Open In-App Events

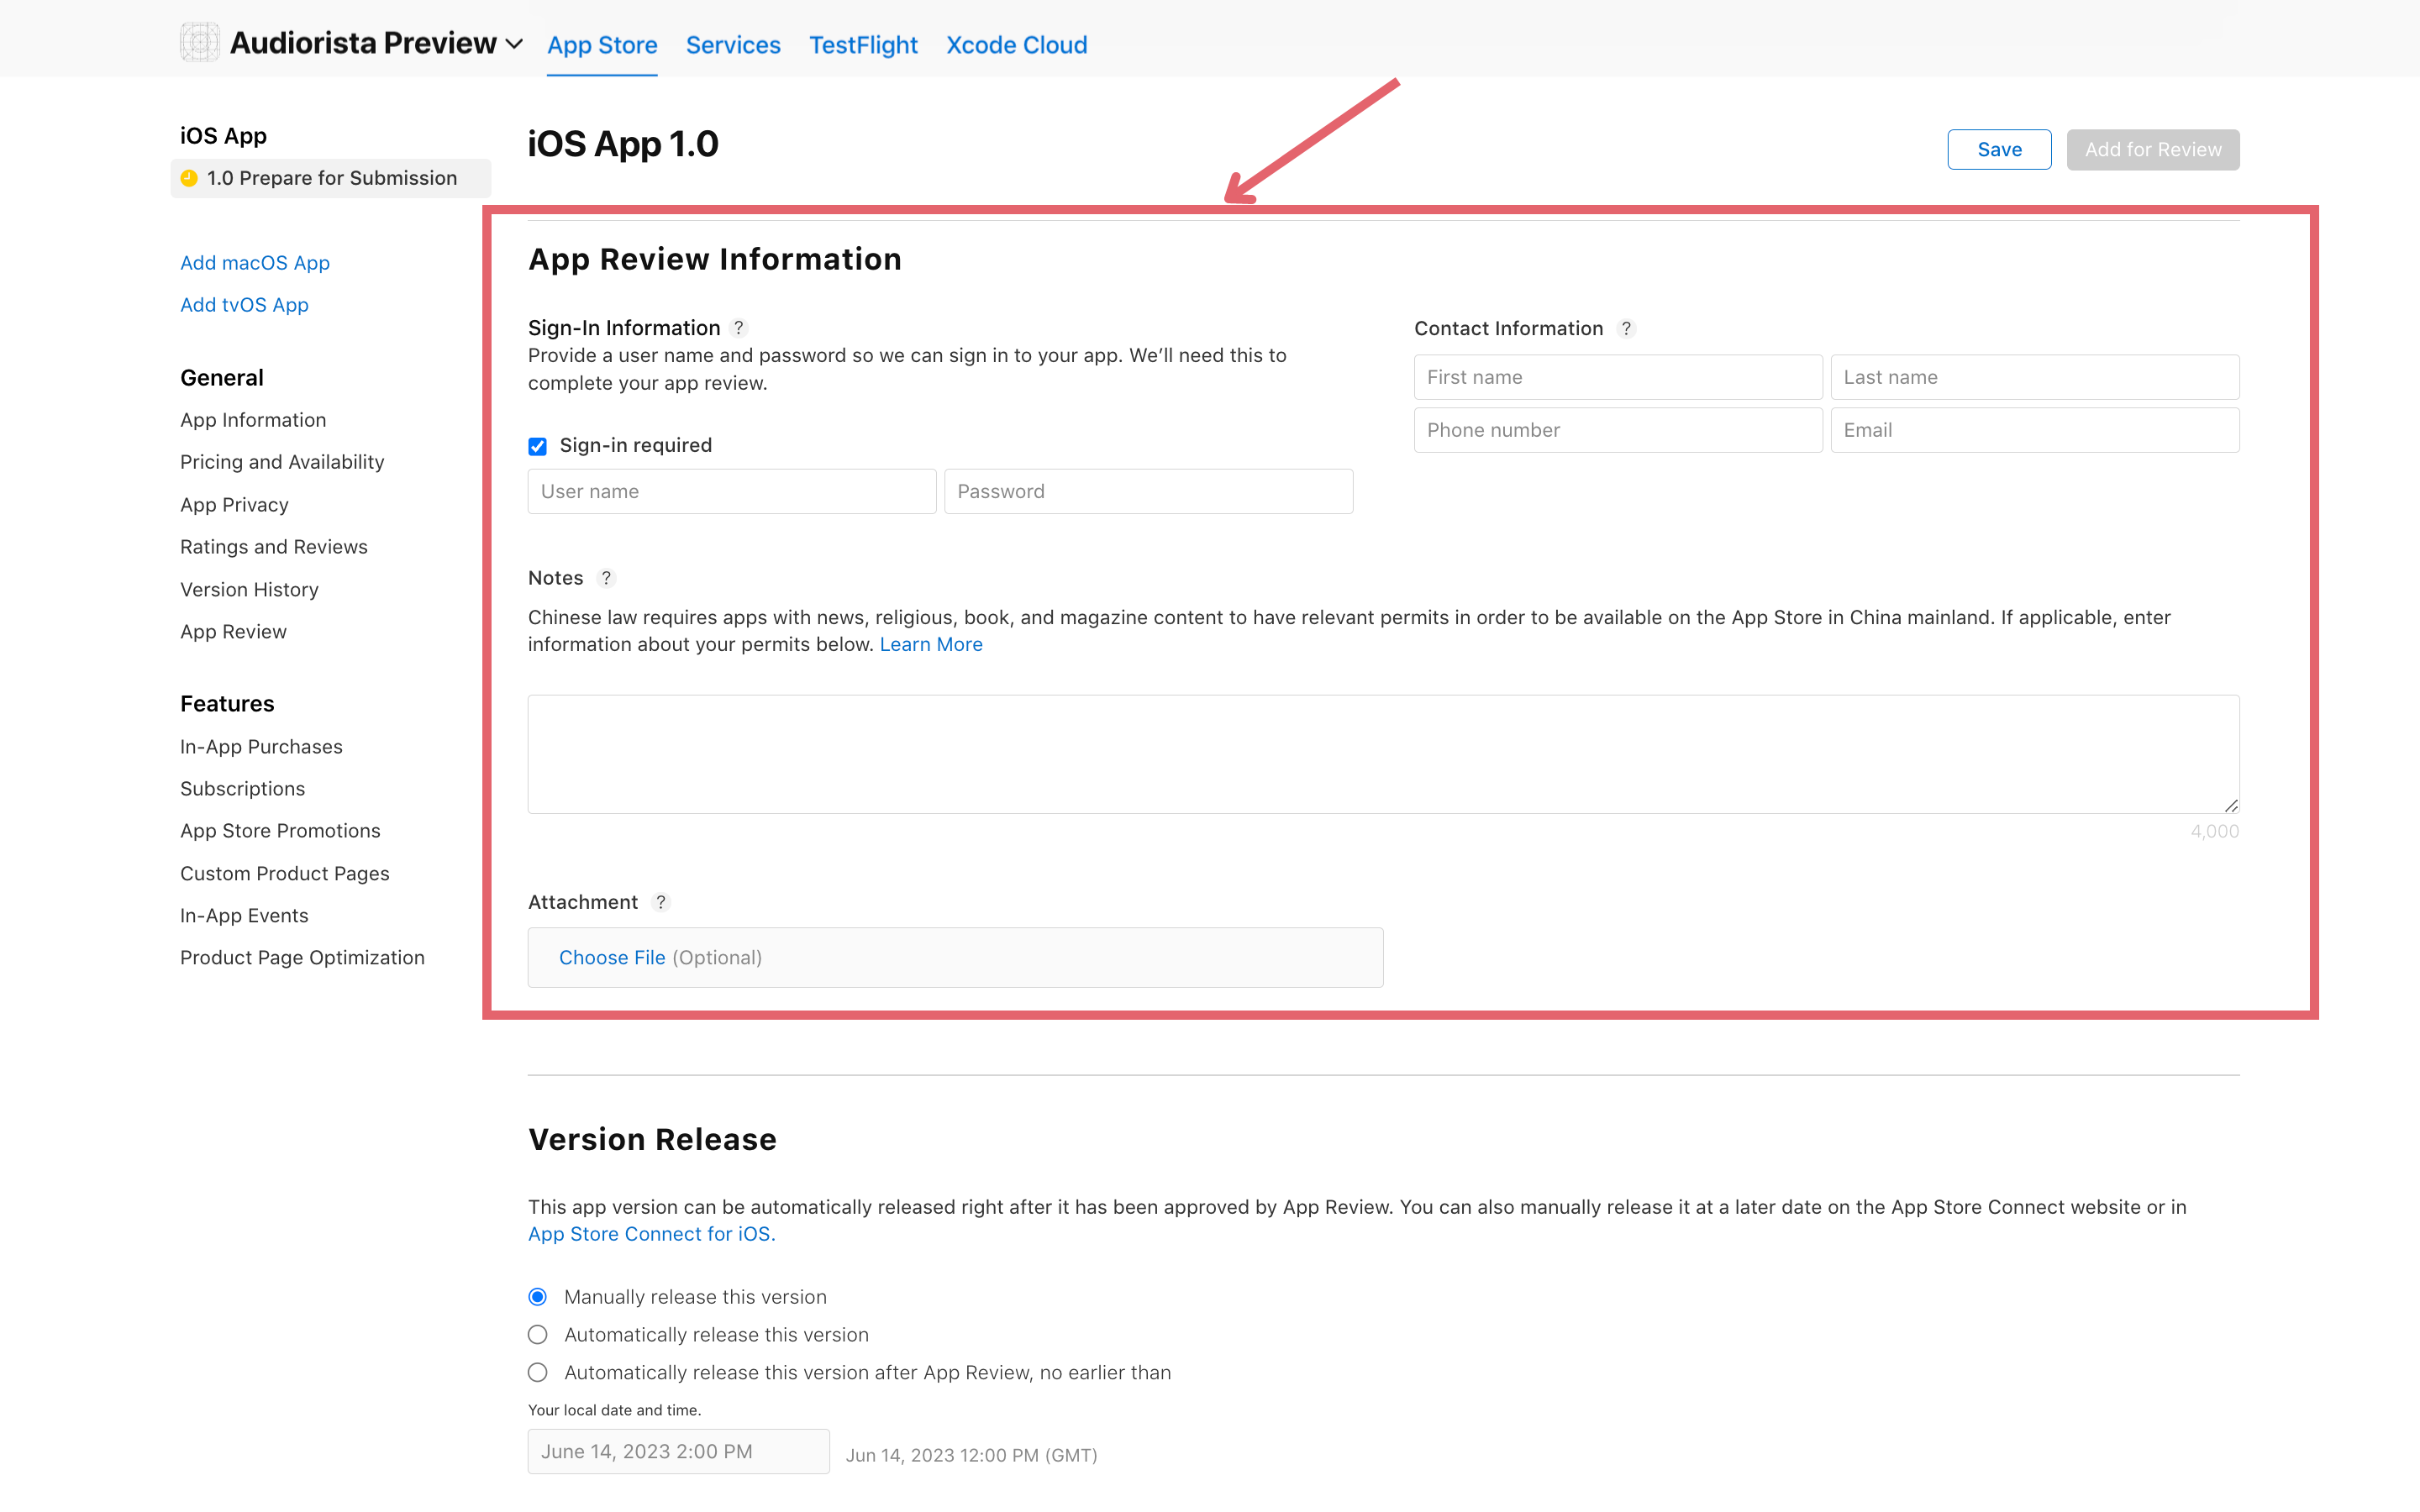[x=244, y=916]
